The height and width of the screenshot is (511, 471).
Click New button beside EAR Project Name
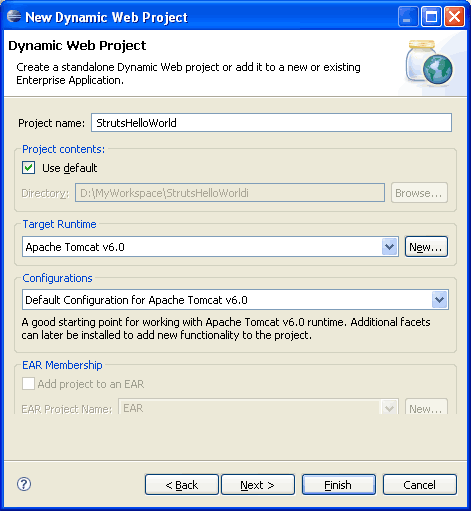[x=426, y=407]
